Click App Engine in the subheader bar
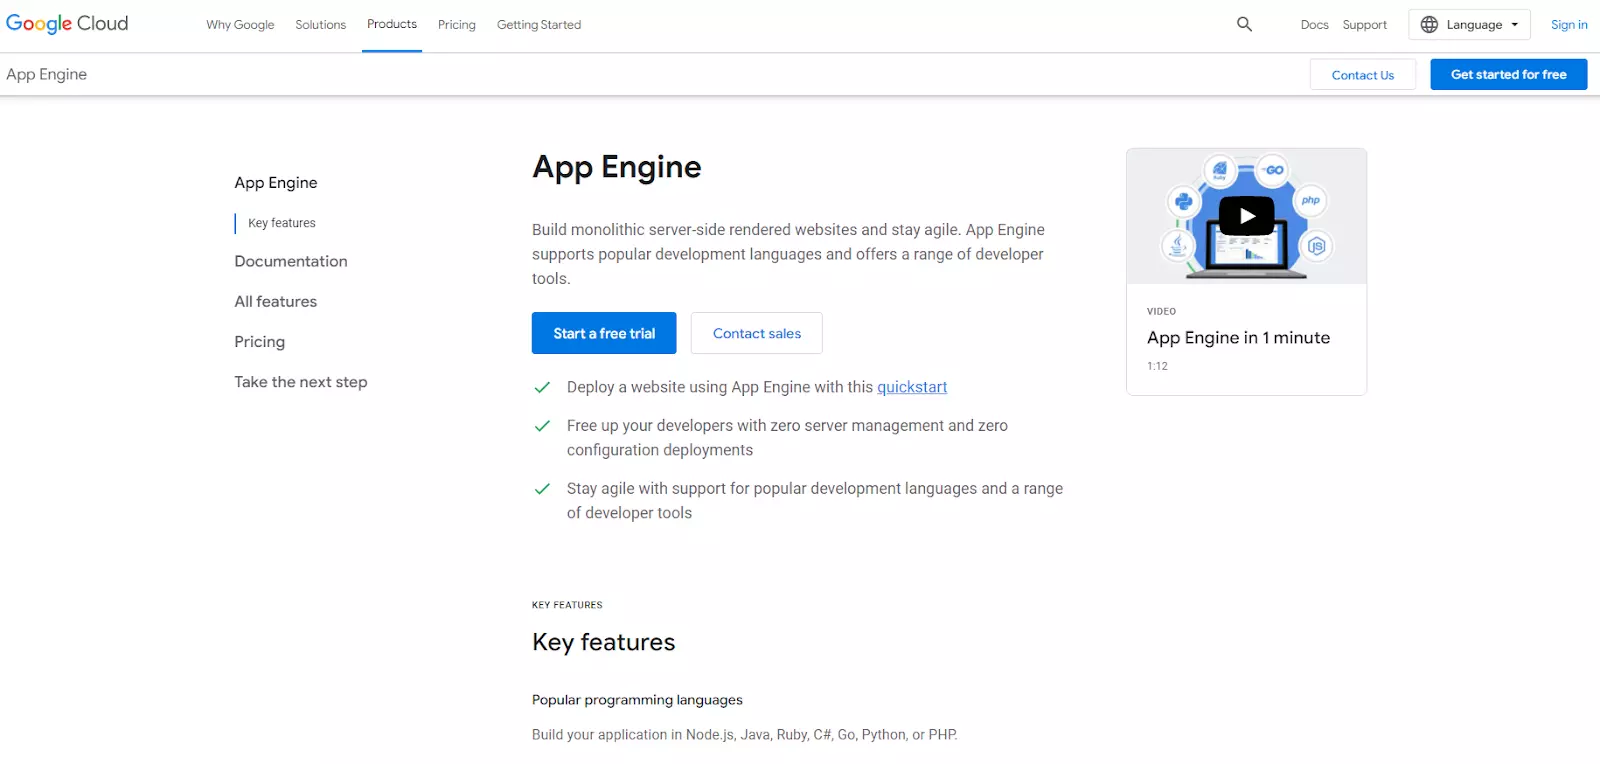Screen dimensions: 1600x764 coord(47,74)
